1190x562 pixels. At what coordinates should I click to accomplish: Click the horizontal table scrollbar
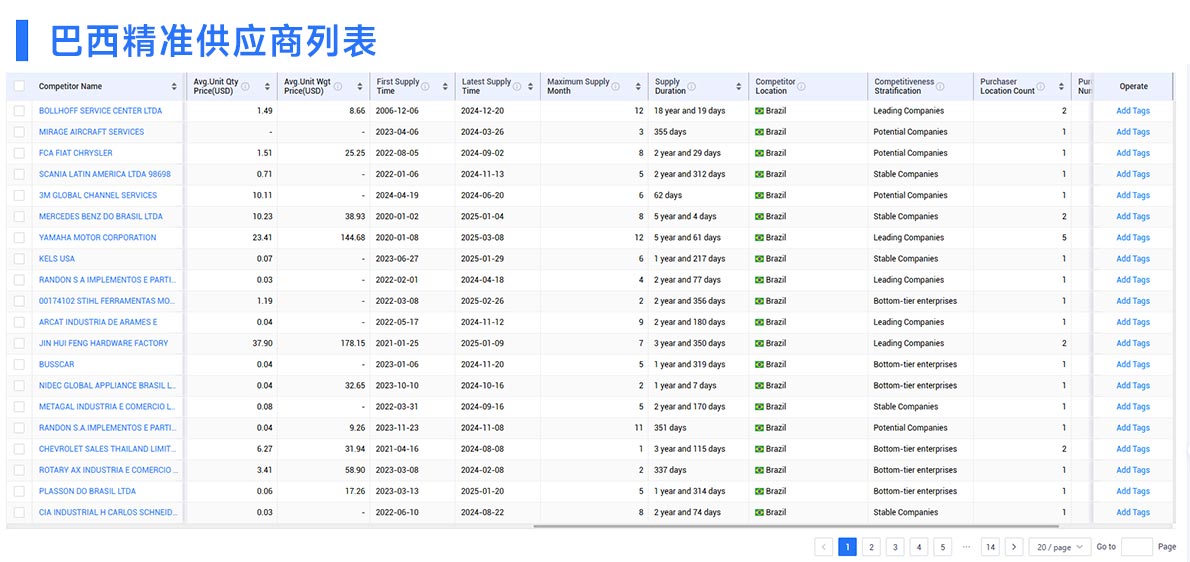coord(795,526)
